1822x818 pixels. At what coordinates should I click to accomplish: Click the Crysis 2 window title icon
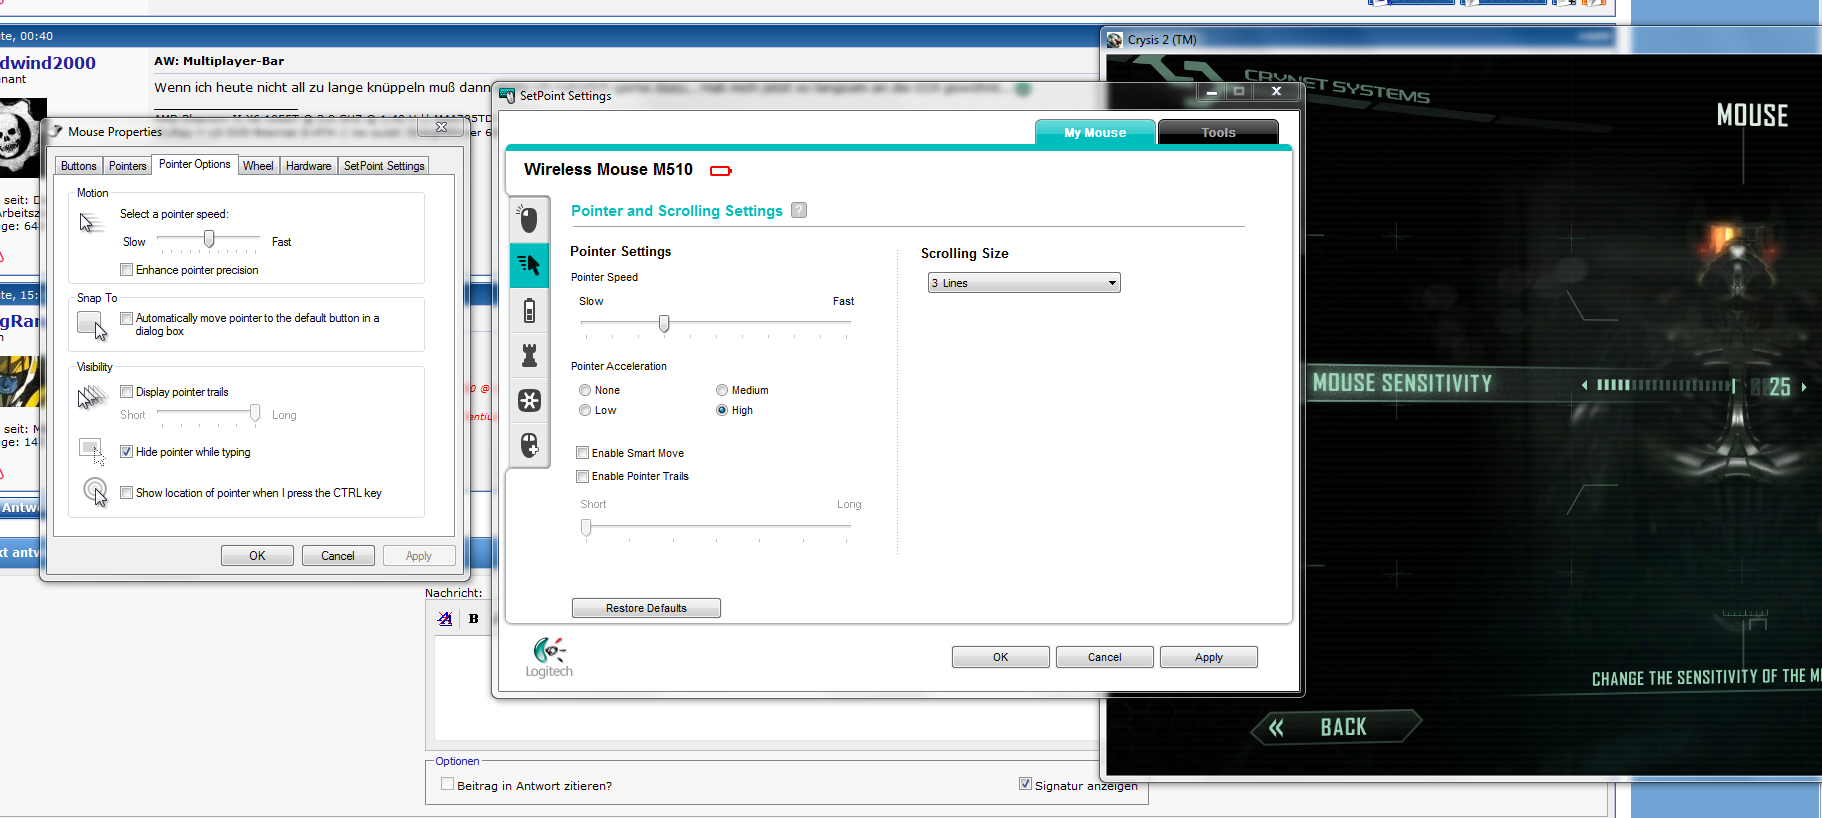1115,40
